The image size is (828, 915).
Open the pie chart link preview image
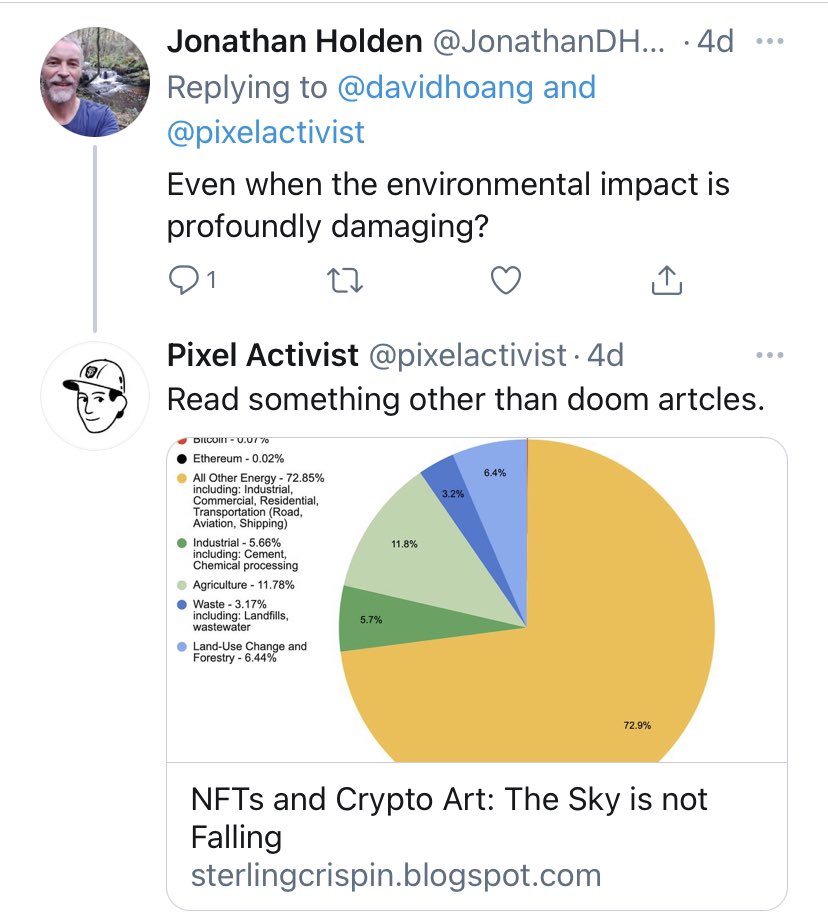click(476, 600)
